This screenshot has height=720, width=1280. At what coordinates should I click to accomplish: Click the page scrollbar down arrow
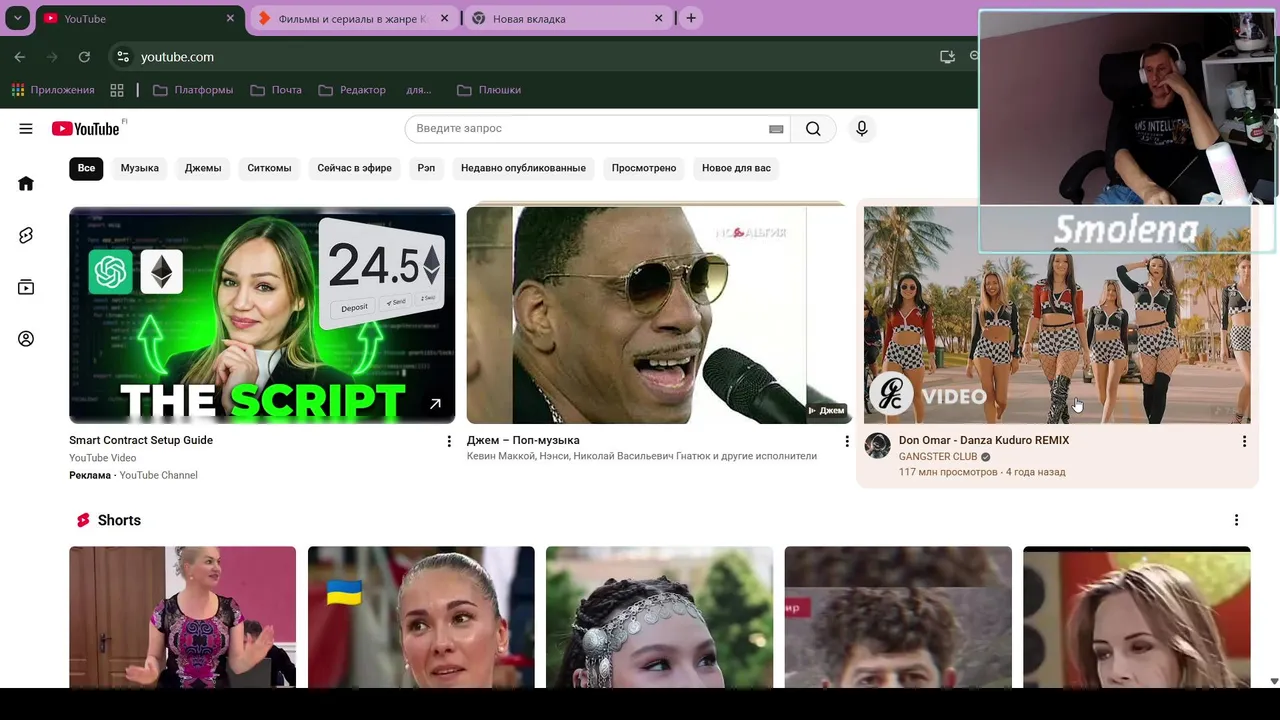(x=1273, y=681)
